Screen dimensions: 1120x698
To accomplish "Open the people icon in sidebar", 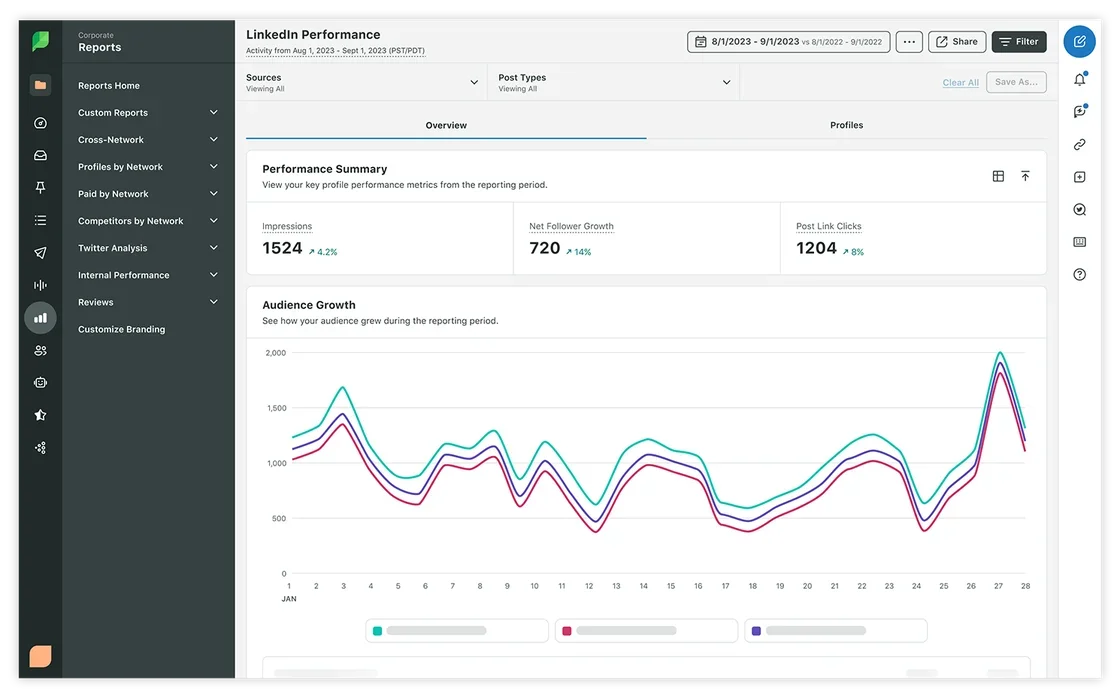I will pyautogui.click(x=41, y=350).
